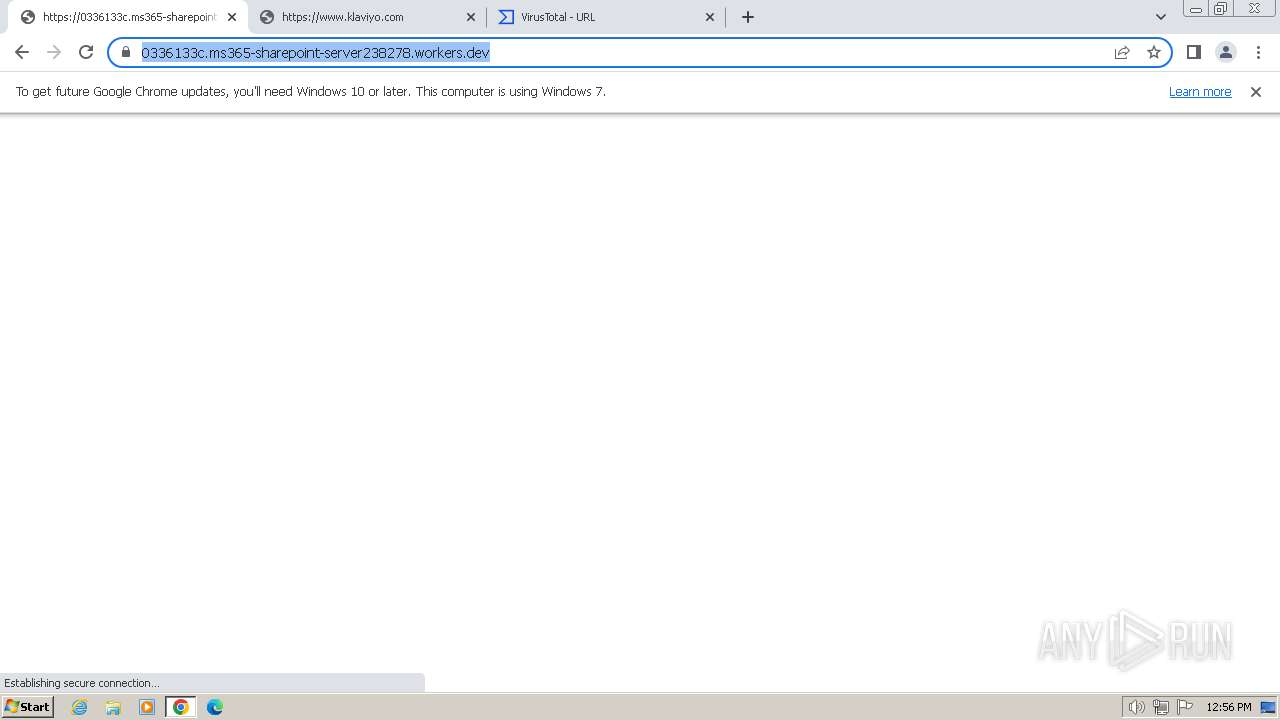1280x720 pixels.
Task: Click the tray monitor icon next to the clock
Action: (x=1268, y=707)
